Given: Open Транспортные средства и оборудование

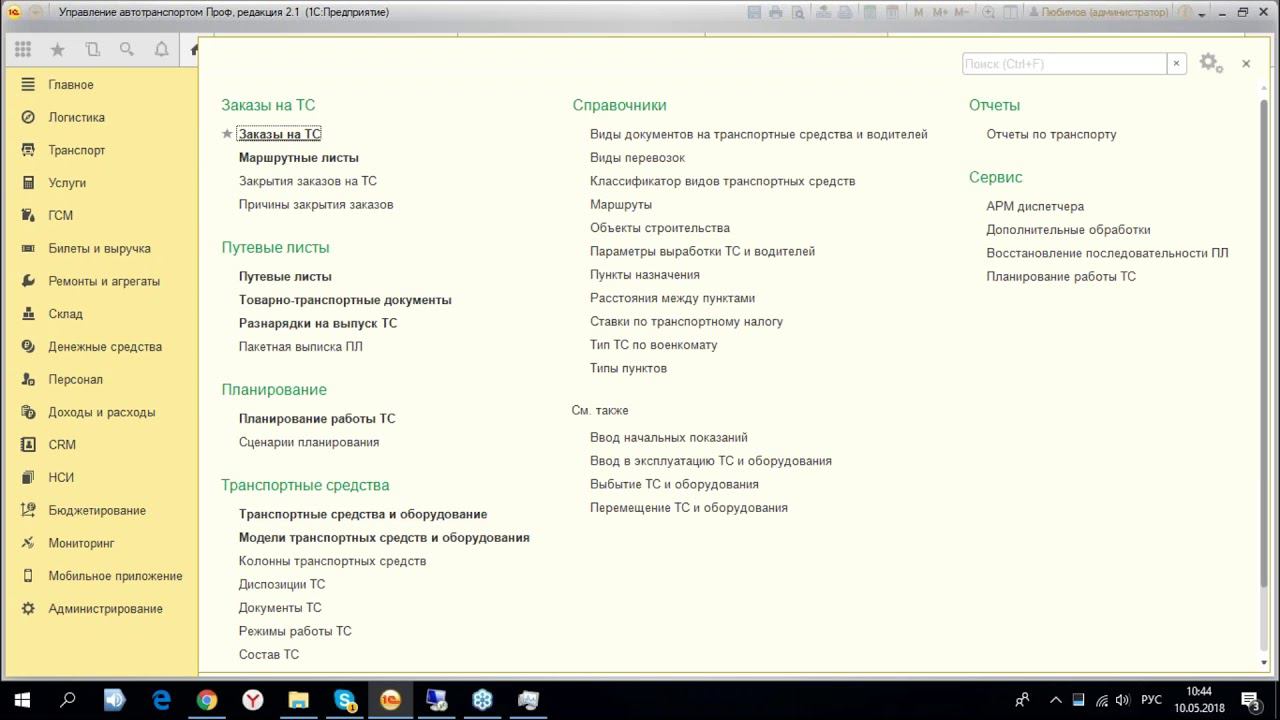Looking at the screenshot, I should tap(363, 514).
